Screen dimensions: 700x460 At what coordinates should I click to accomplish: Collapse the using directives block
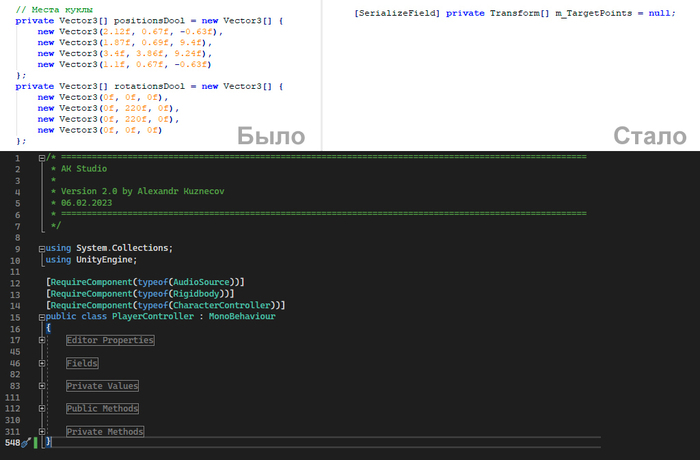pos(42,248)
